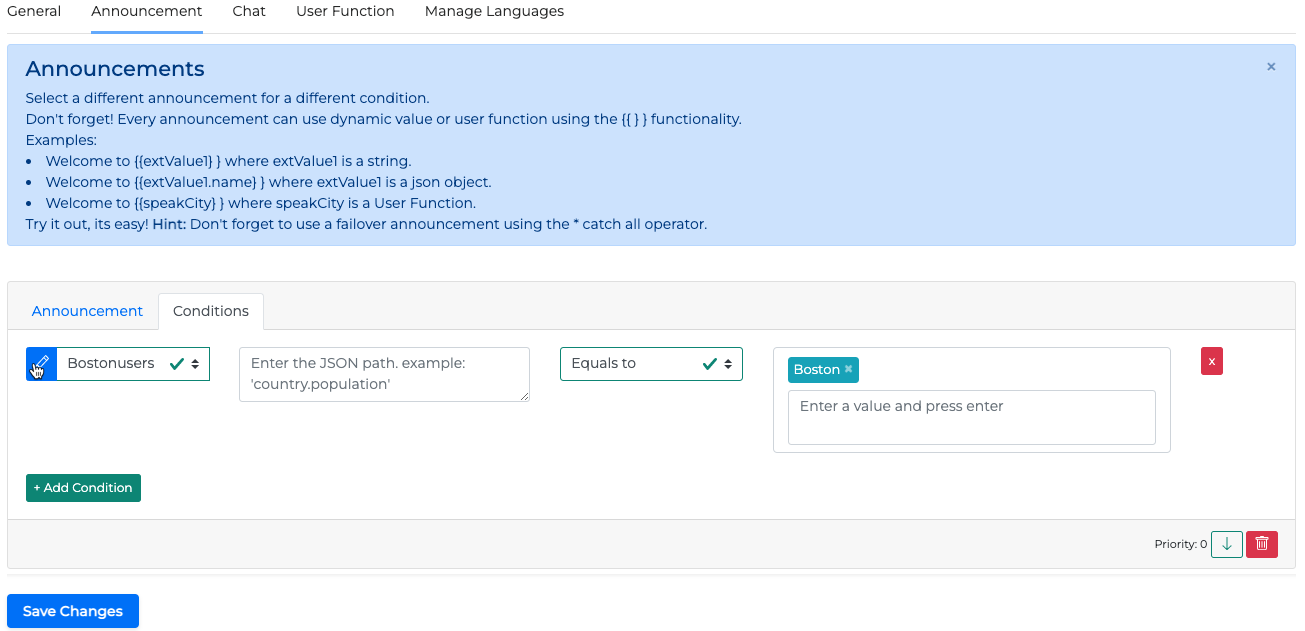Remove the Boston value tag
The height and width of the screenshot is (631, 1305).
[848, 369]
